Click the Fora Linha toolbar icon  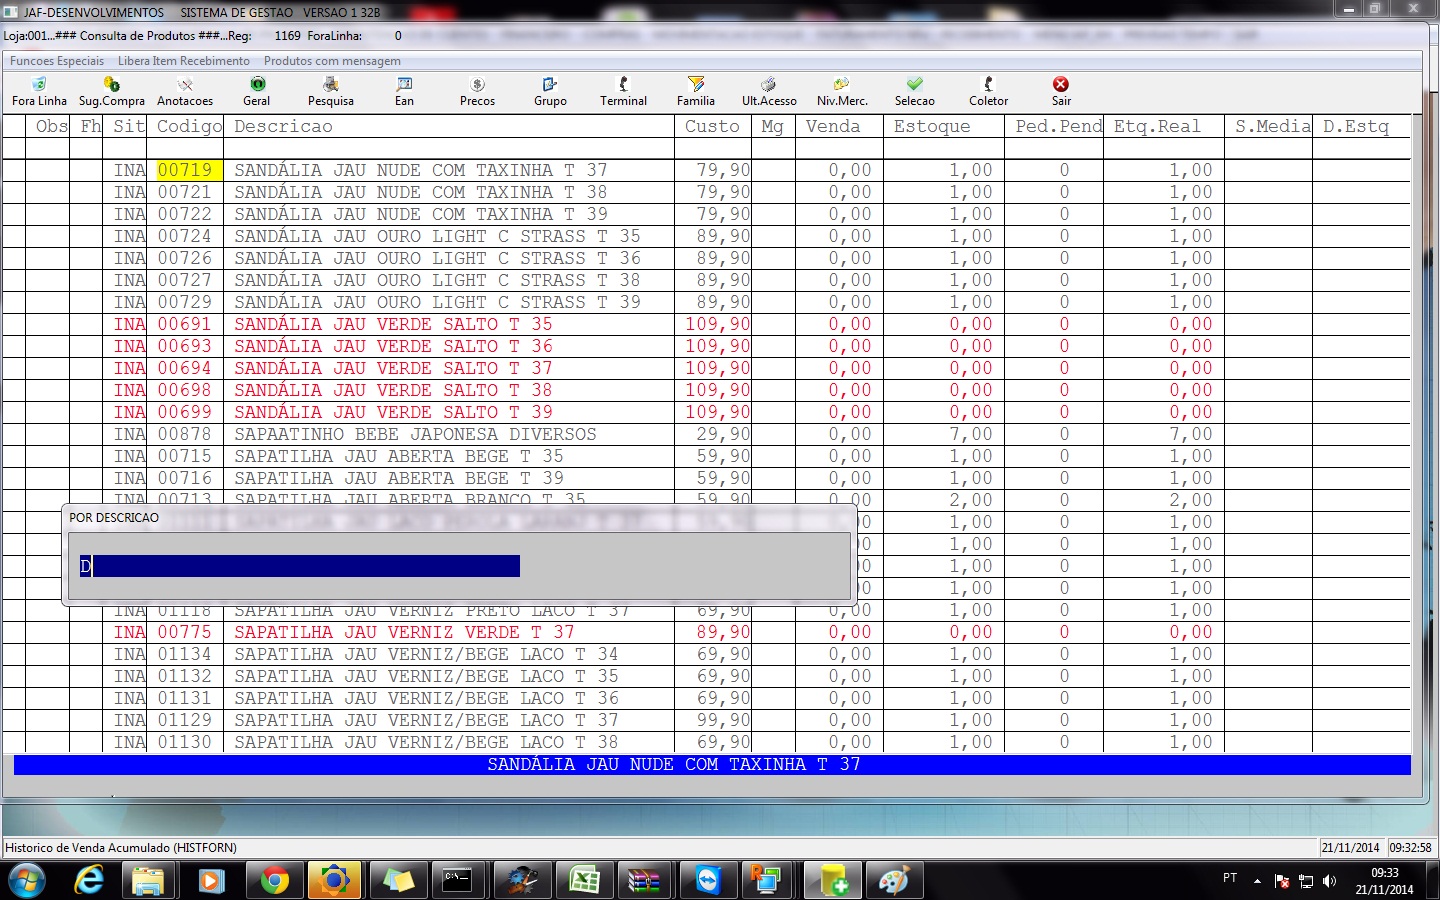39,85
